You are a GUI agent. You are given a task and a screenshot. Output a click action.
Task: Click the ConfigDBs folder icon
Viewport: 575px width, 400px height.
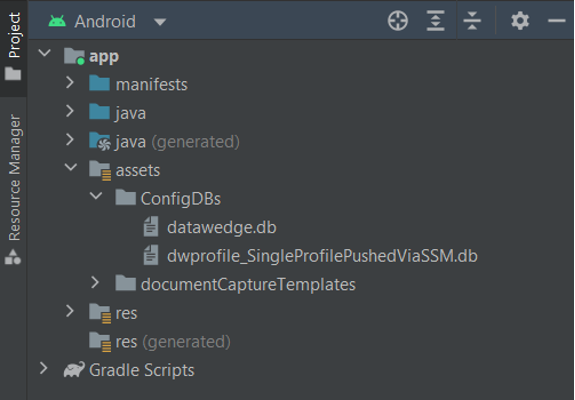tap(125, 198)
